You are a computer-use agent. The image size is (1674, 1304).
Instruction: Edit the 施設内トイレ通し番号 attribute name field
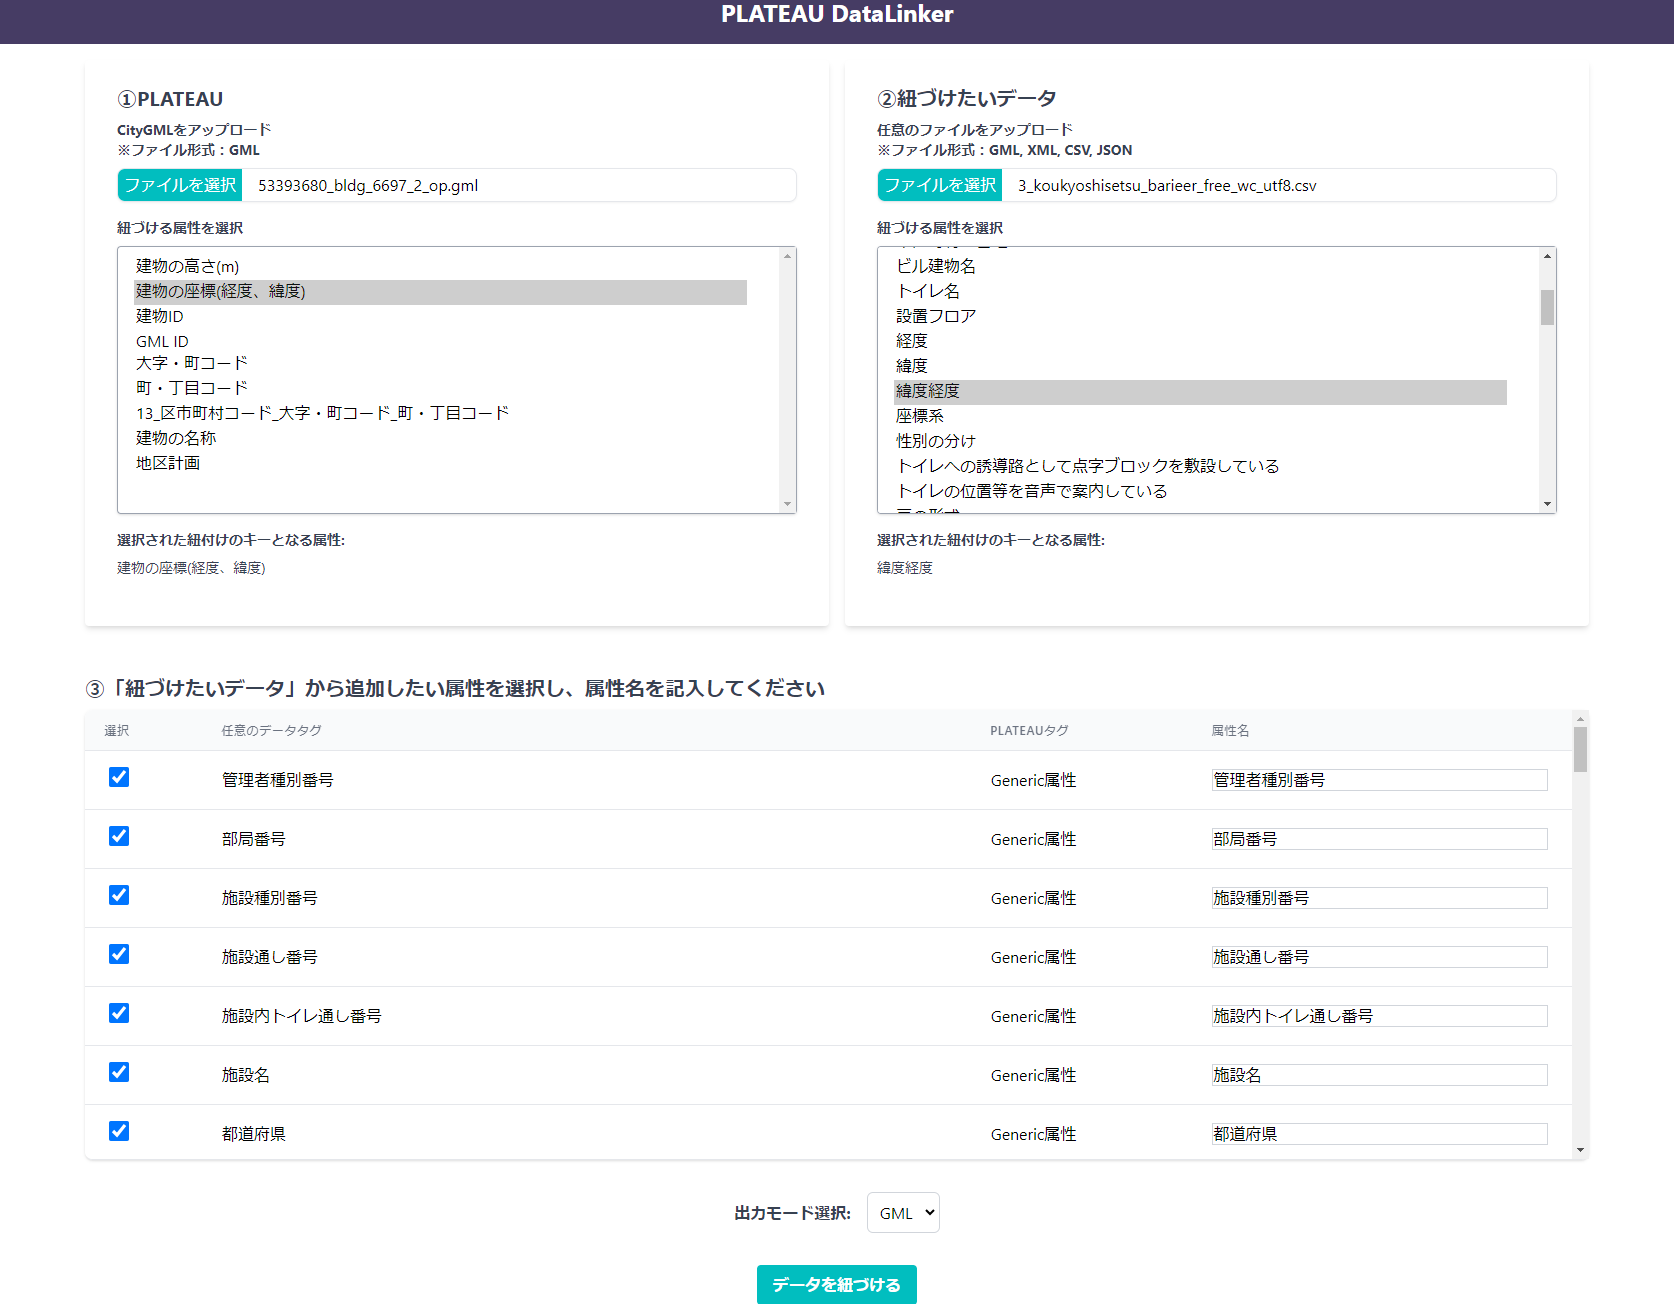(1379, 1016)
